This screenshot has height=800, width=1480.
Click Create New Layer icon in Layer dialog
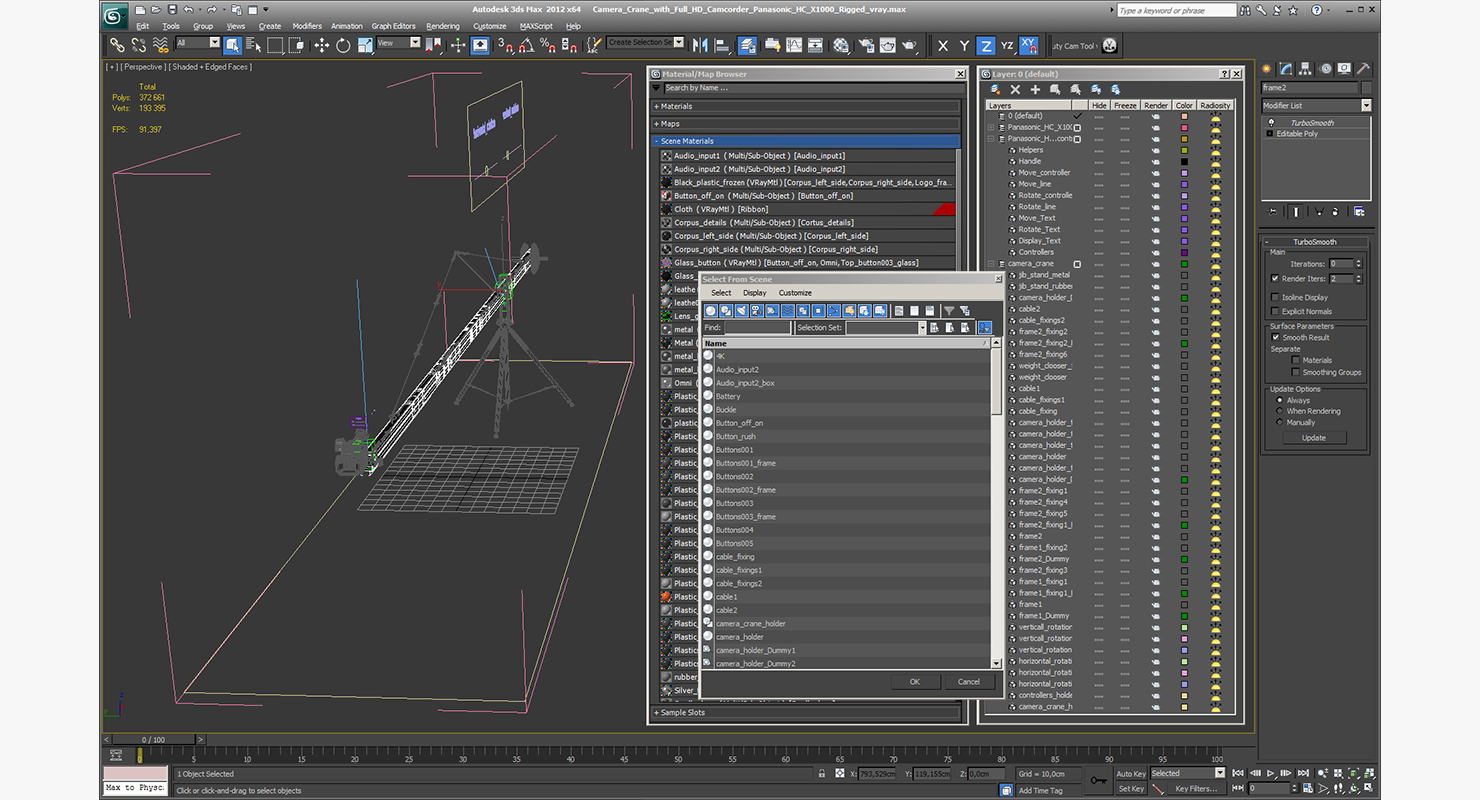click(x=995, y=90)
